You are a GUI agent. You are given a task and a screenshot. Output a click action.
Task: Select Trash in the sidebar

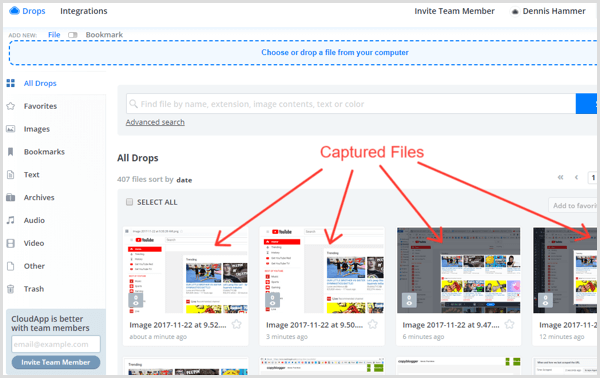click(34, 289)
